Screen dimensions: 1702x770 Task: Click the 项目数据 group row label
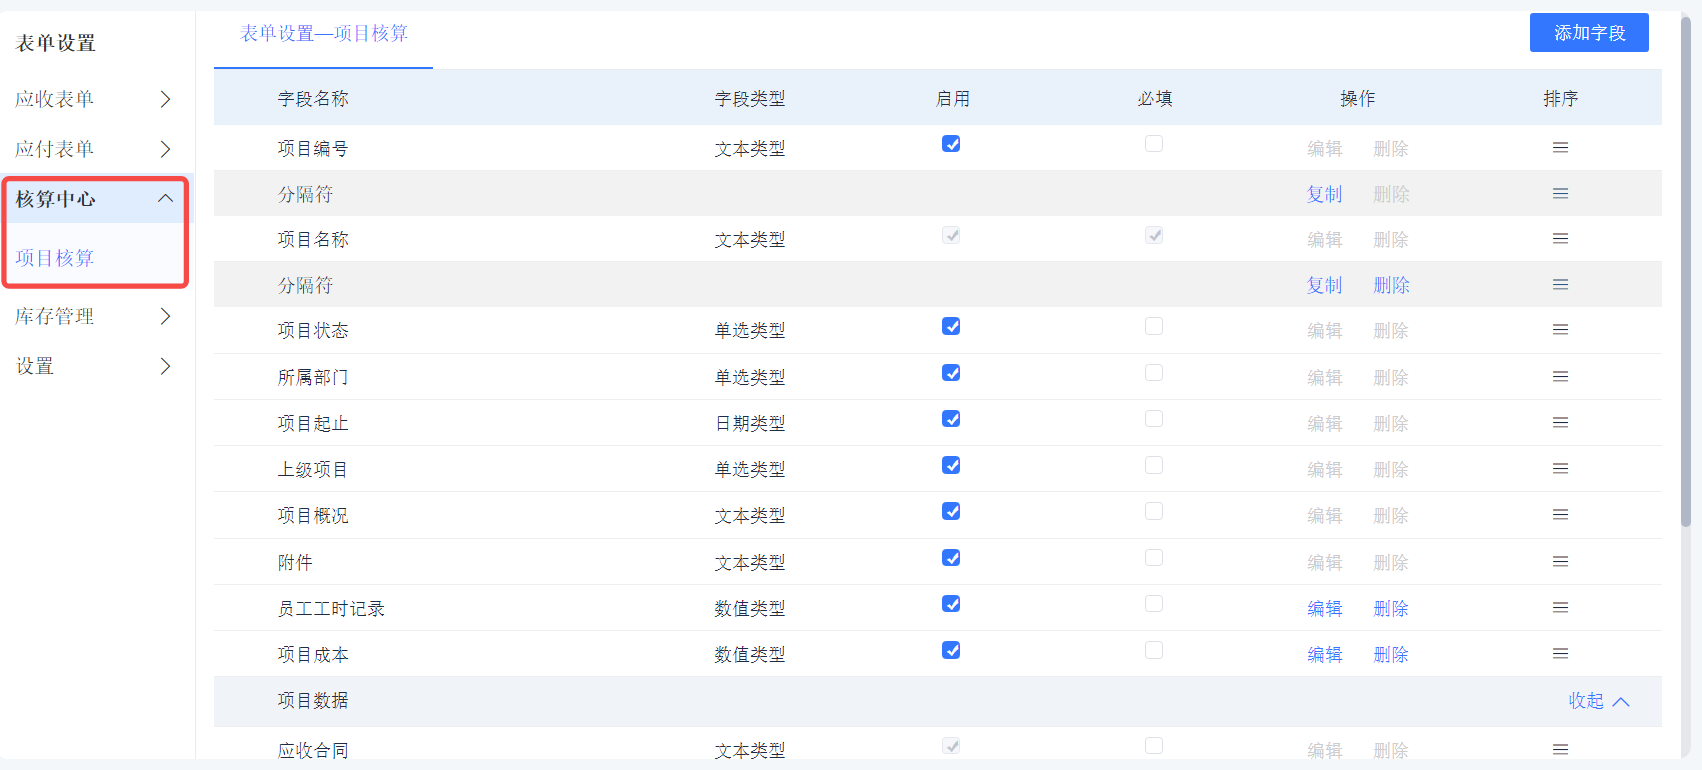coord(313,700)
